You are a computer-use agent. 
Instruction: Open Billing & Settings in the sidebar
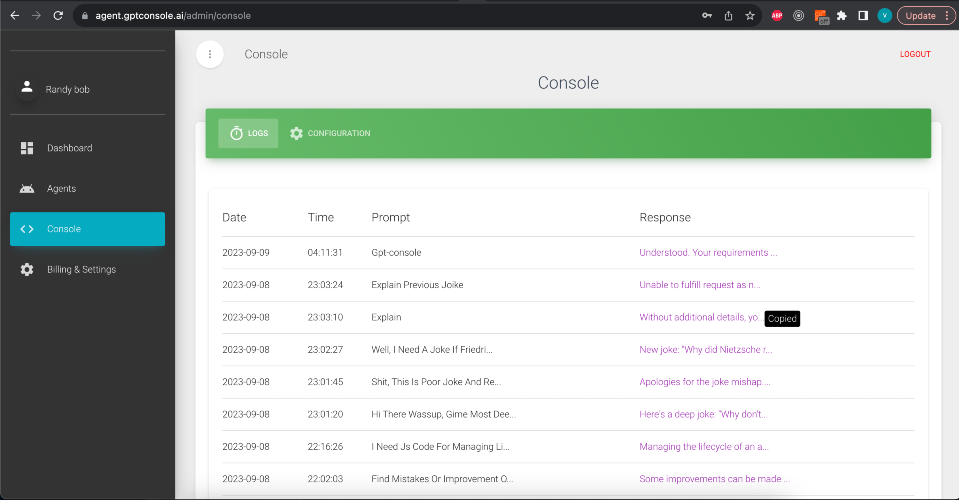click(x=87, y=269)
